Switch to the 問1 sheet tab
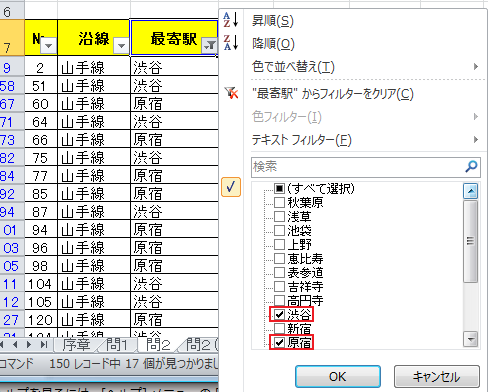This screenshot has width=488, height=392. pos(117,345)
